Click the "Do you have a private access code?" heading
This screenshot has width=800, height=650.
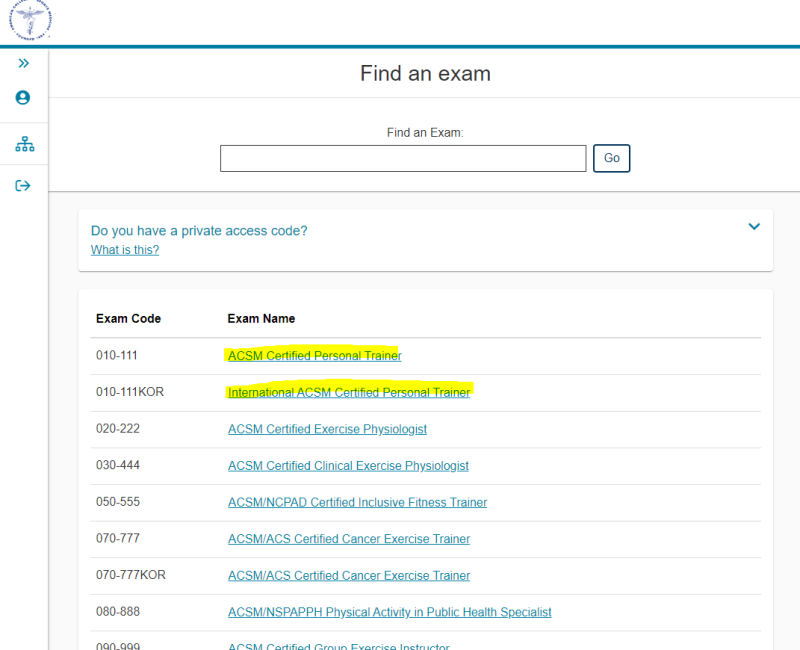pos(199,231)
